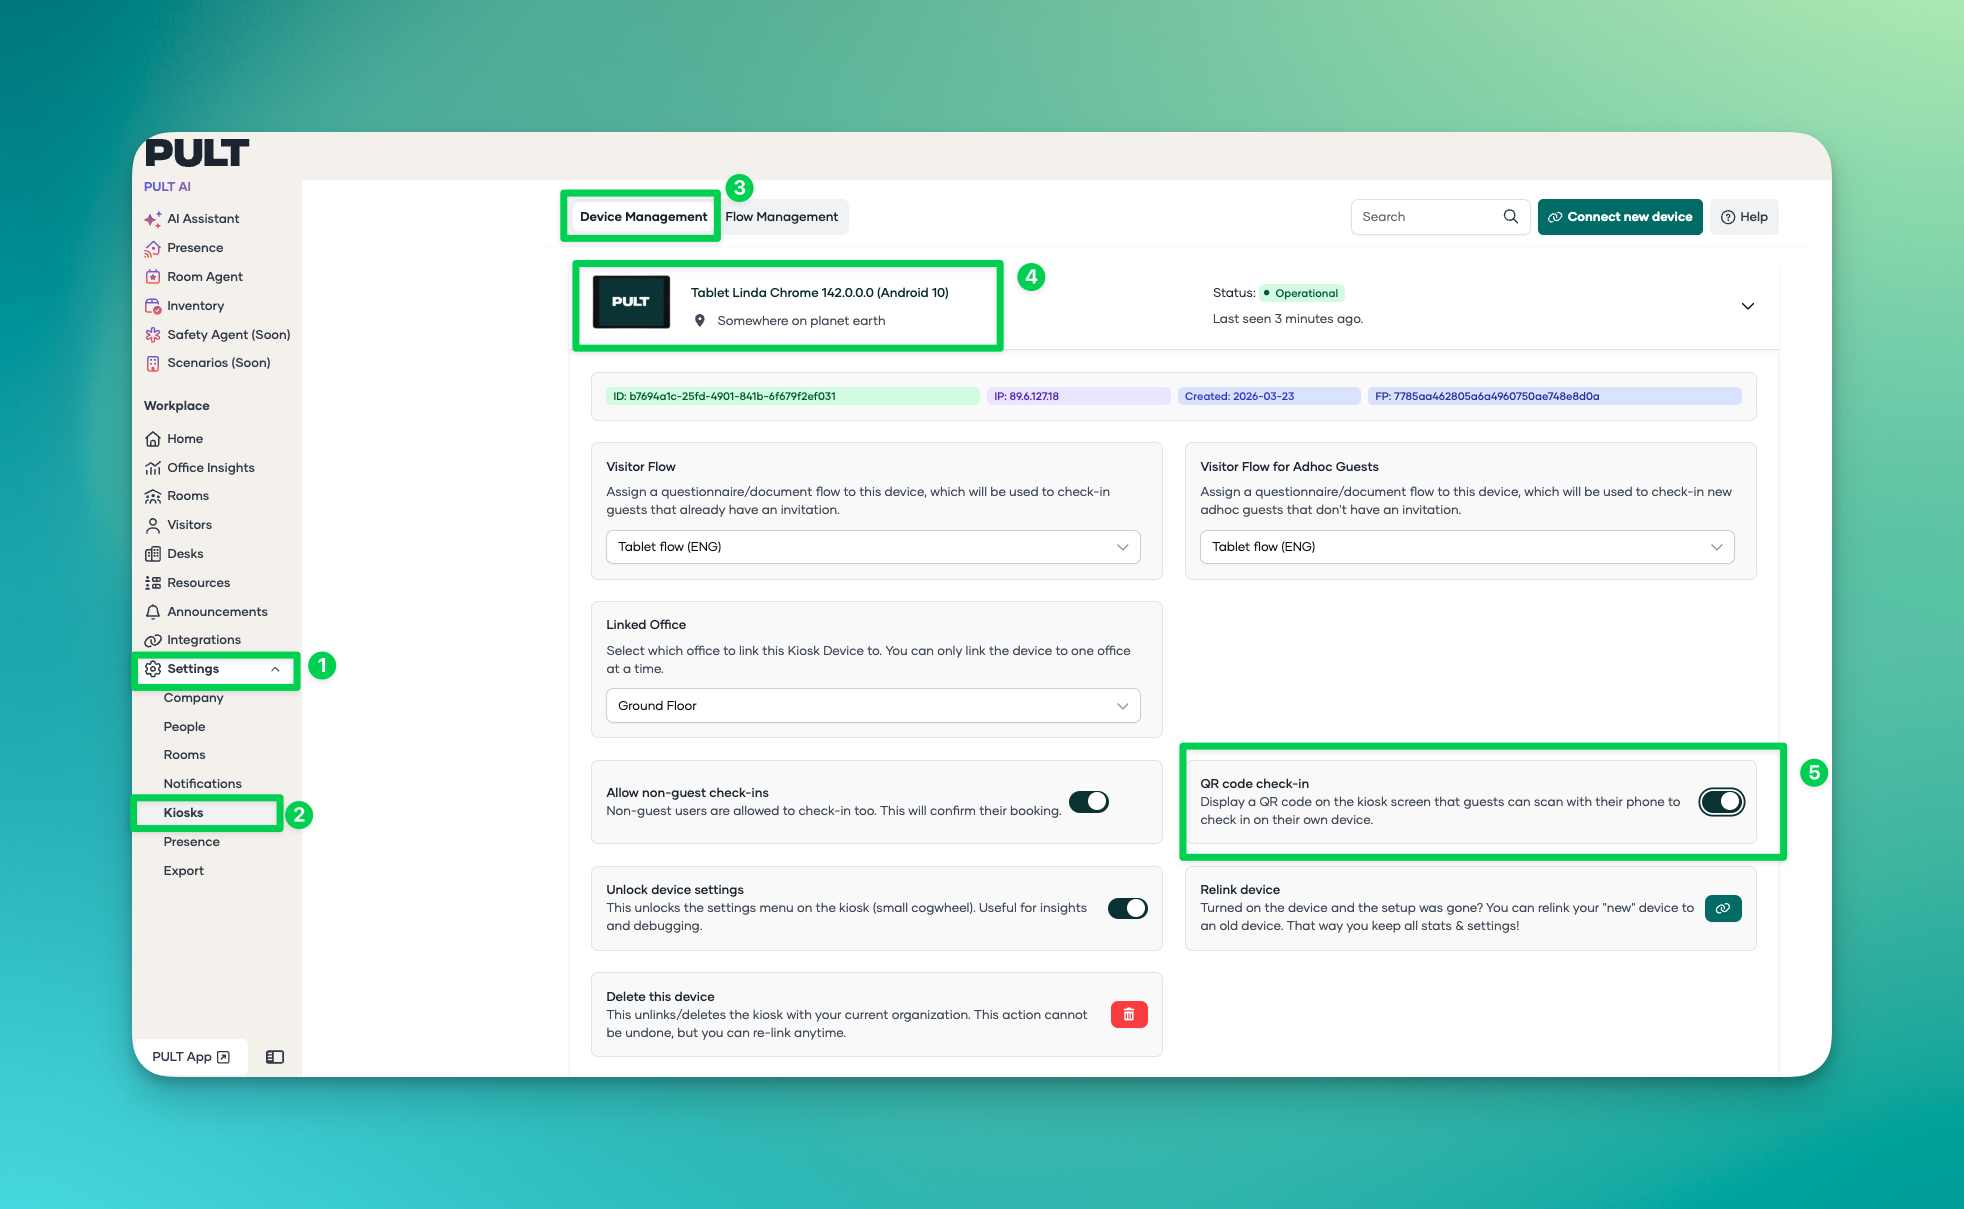Open Room Agent in sidebar
1964x1209 pixels.
coord(204,277)
